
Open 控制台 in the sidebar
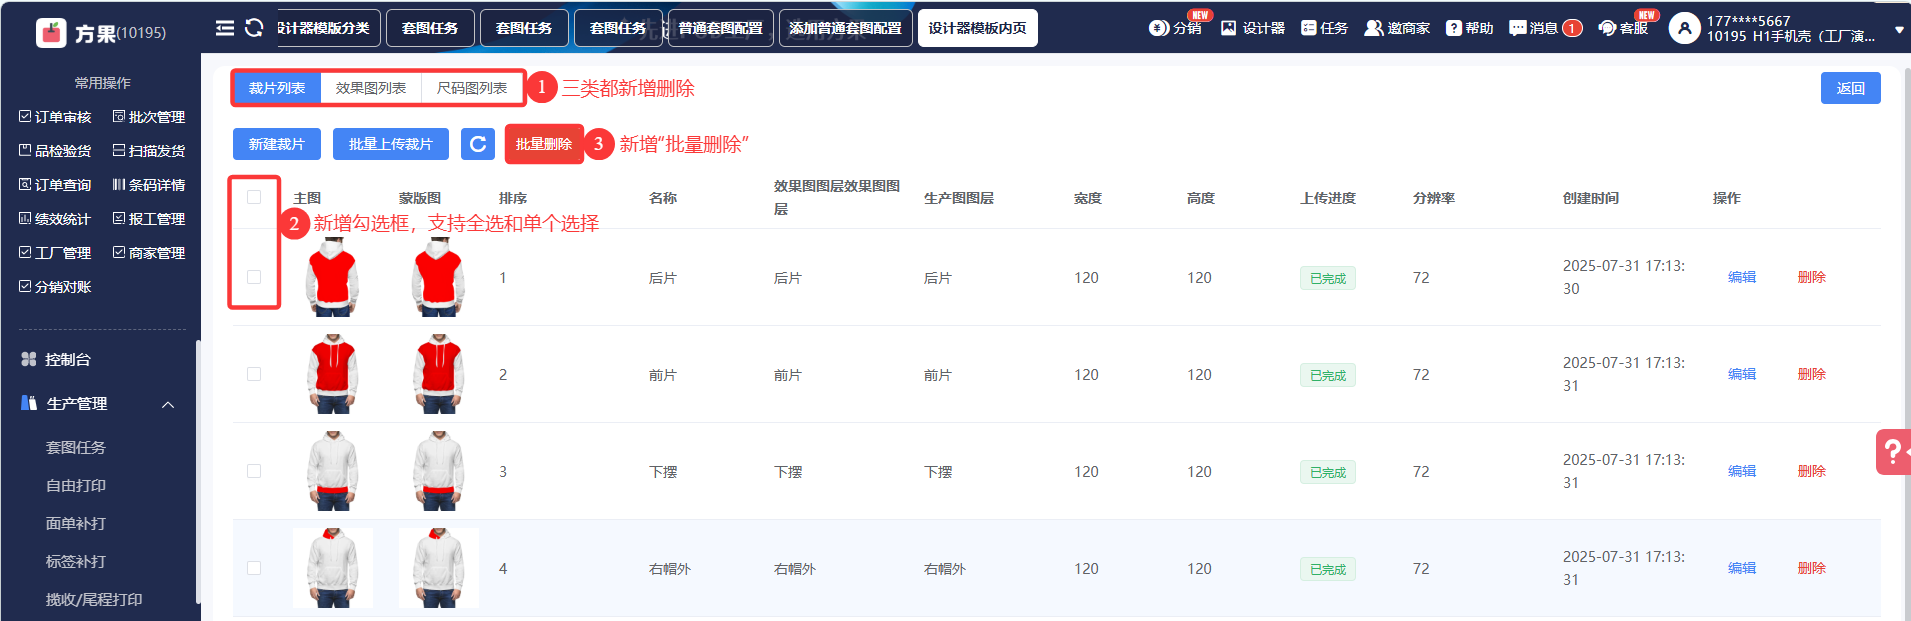click(x=67, y=359)
